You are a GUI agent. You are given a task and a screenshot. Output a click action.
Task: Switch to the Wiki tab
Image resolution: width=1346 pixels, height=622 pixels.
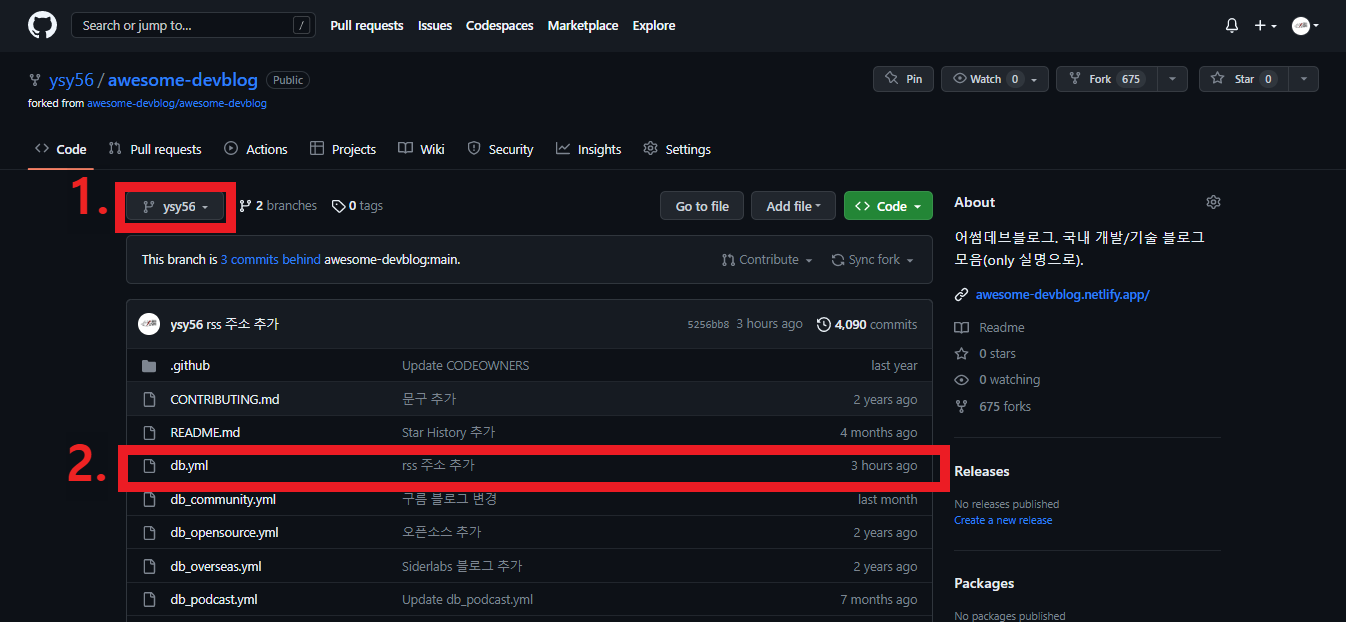tap(421, 149)
